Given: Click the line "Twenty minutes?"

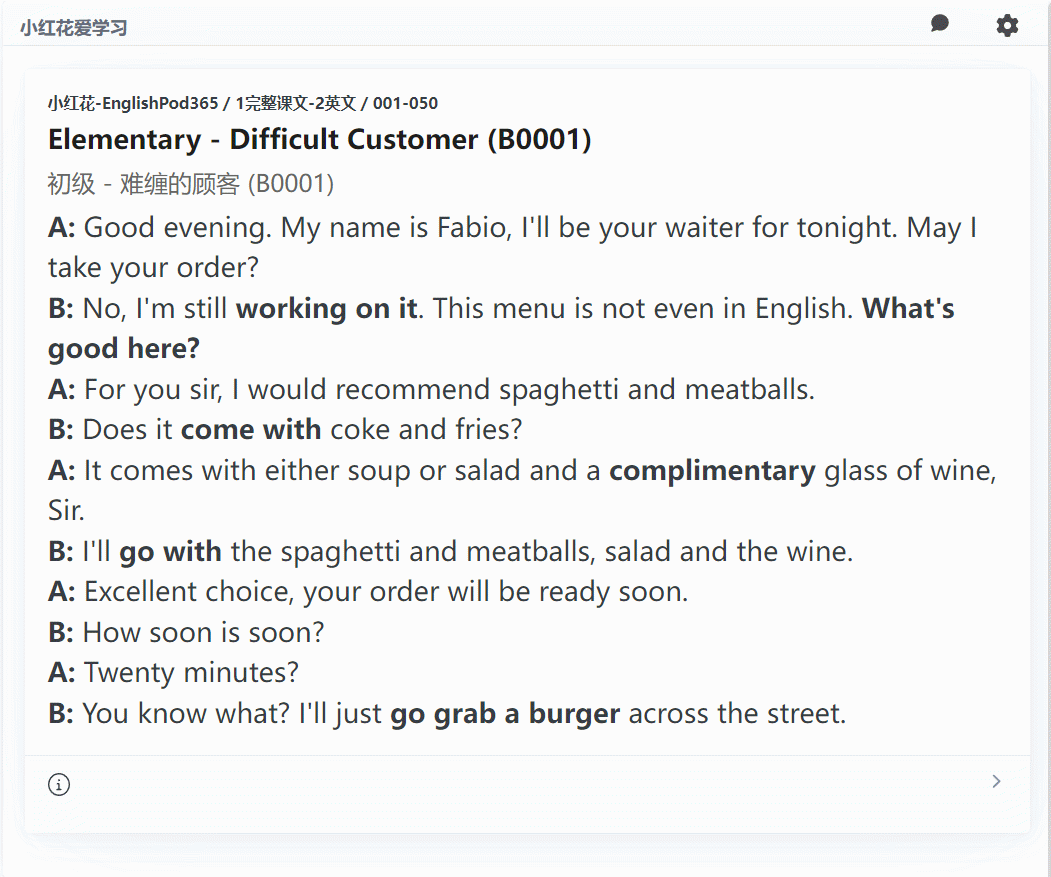Looking at the screenshot, I should click(x=191, y=673).
